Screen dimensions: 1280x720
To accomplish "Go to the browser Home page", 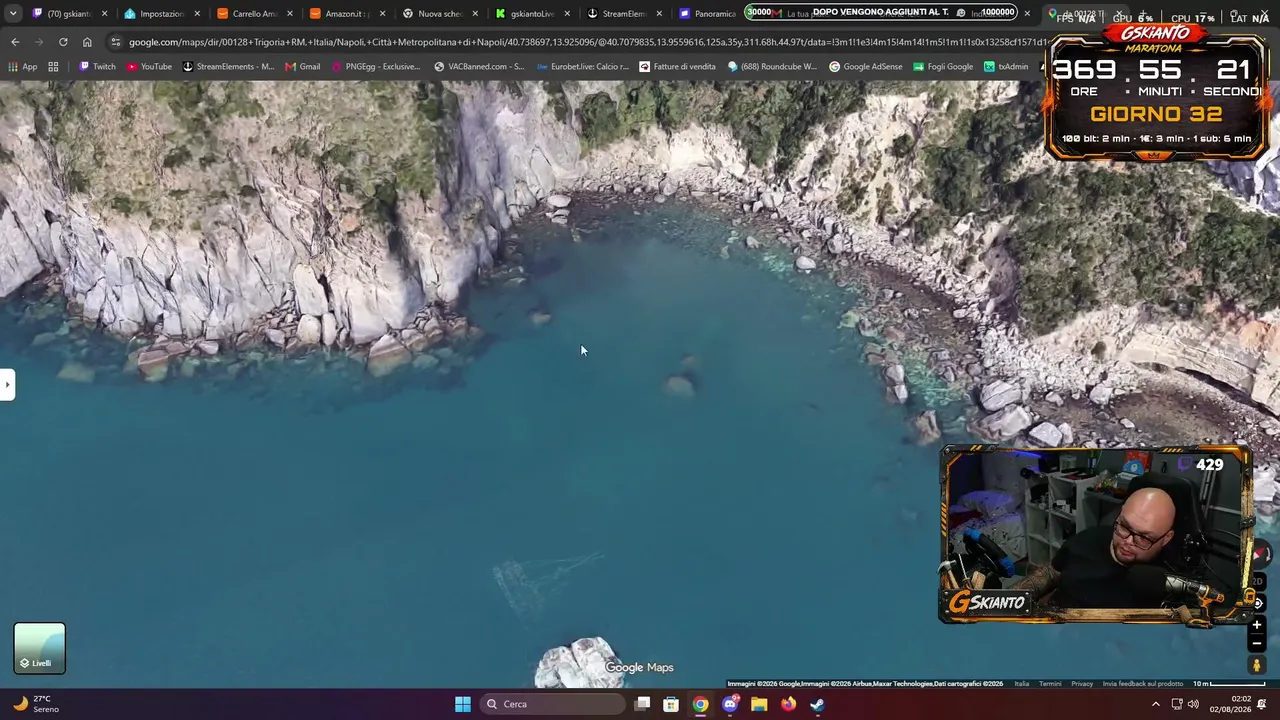I will [x=87, y=42].
